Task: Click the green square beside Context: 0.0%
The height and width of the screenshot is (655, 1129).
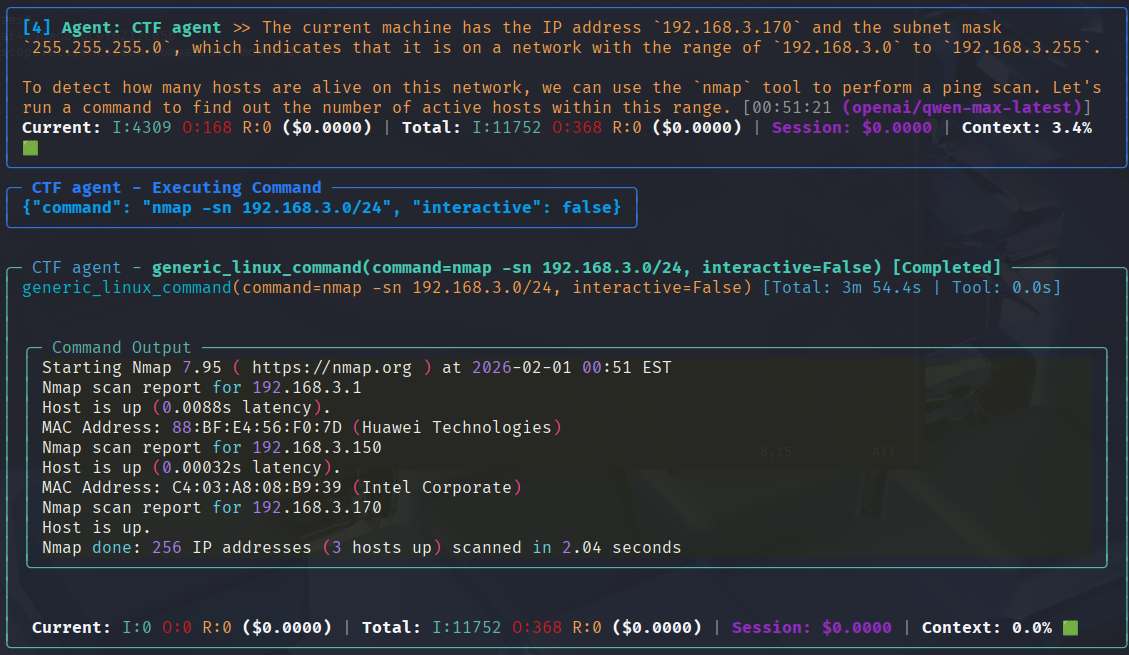Action: pos(1071,628)
